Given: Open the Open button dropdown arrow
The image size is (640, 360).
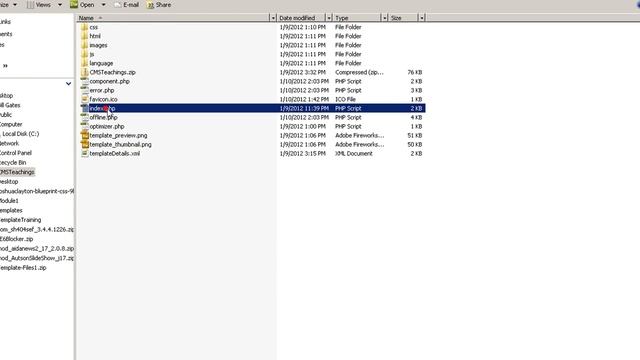Looking at the screenshot, I should click(x=103, y=5).
